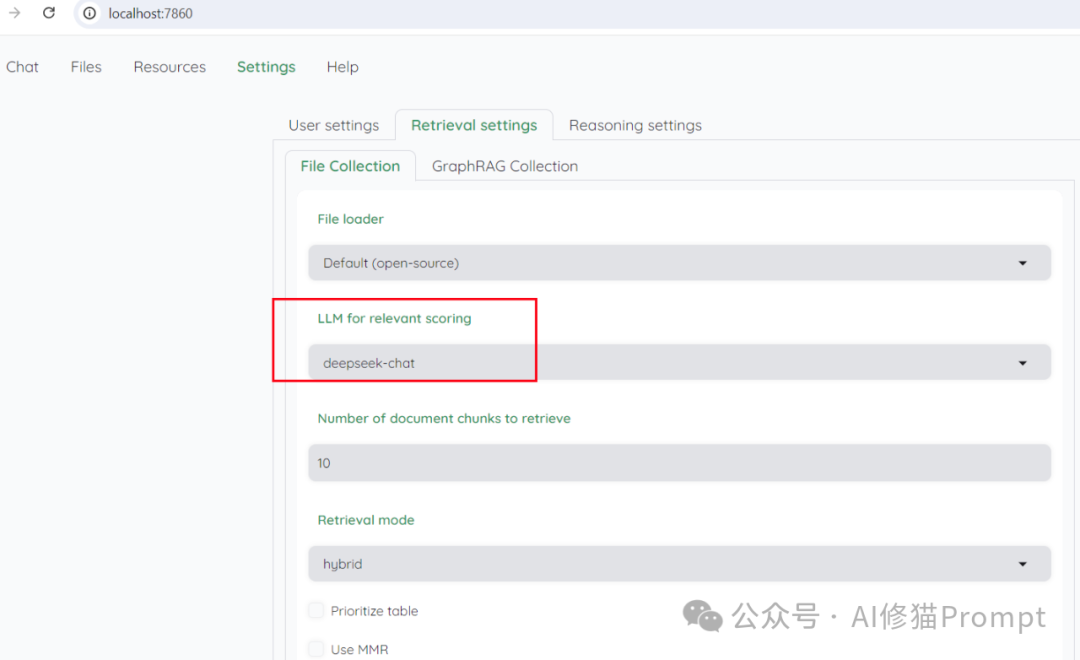This screenshot has width=1080, height=660.
Task: Open the Retrieval mode dropdown showing hybrid
Action: click(x=679, y=563)
